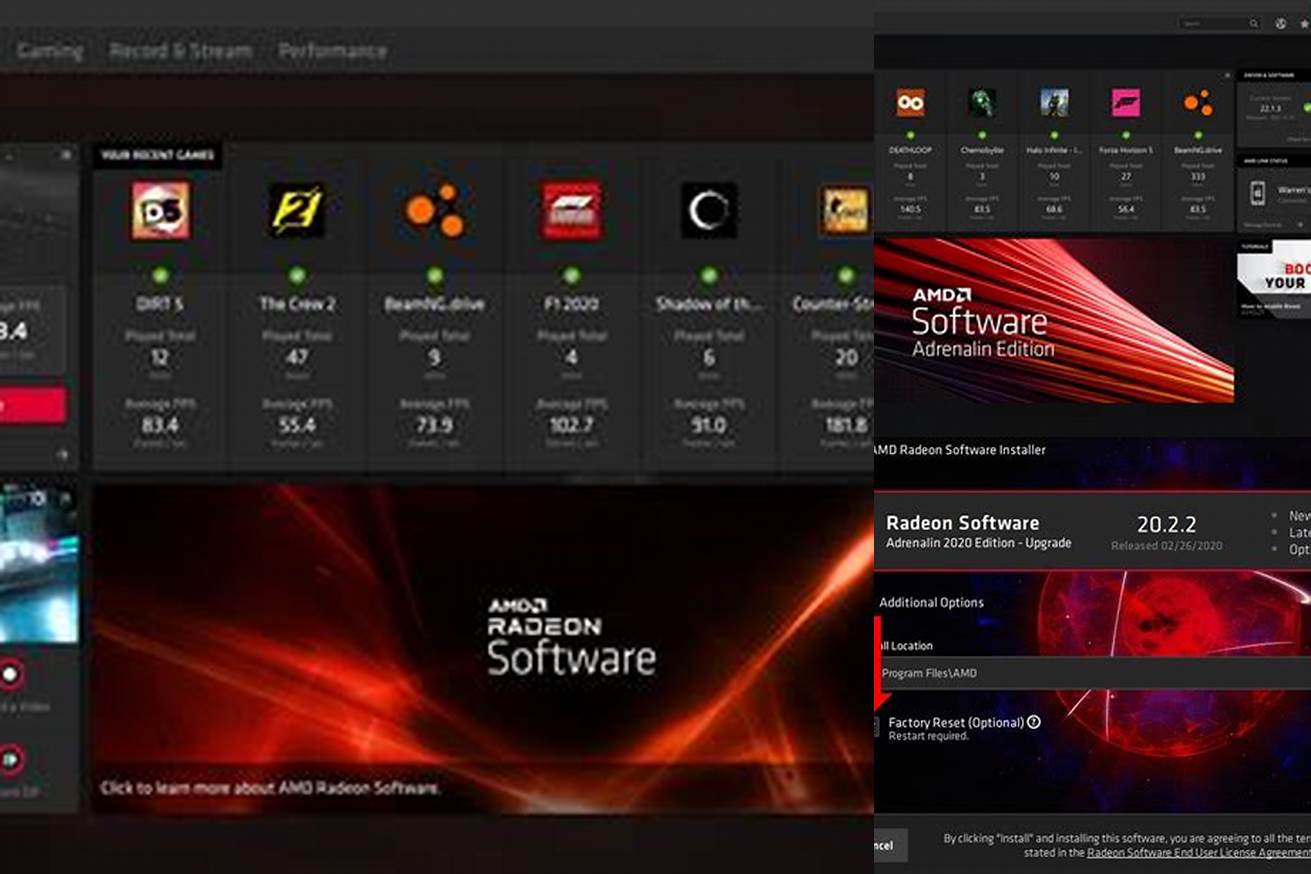The width and height of the screenshot is (1311, 874).
Task: Open BeamNG.drive icon in left recent games
Action: [434, 210]
